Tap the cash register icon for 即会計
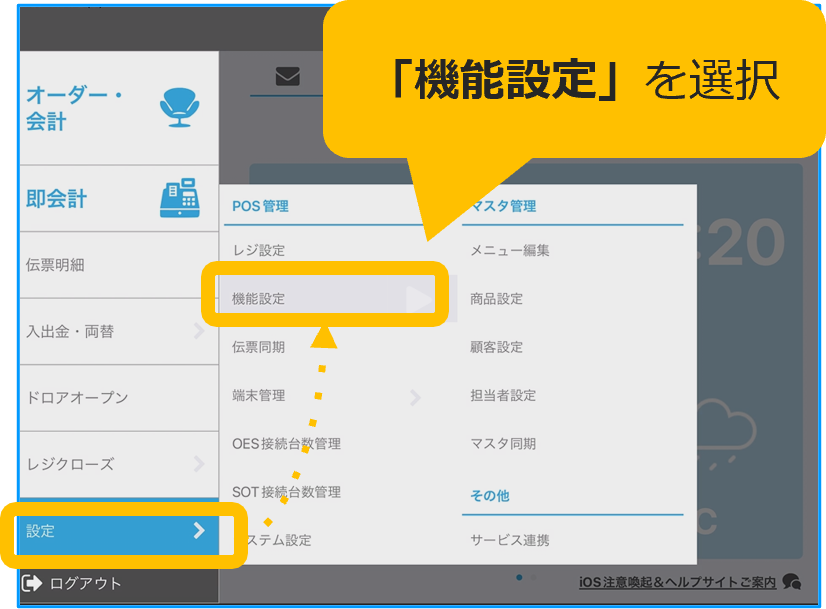Viewport: 826px width, 609px height. pyautogui.click(x=180, y=198)
